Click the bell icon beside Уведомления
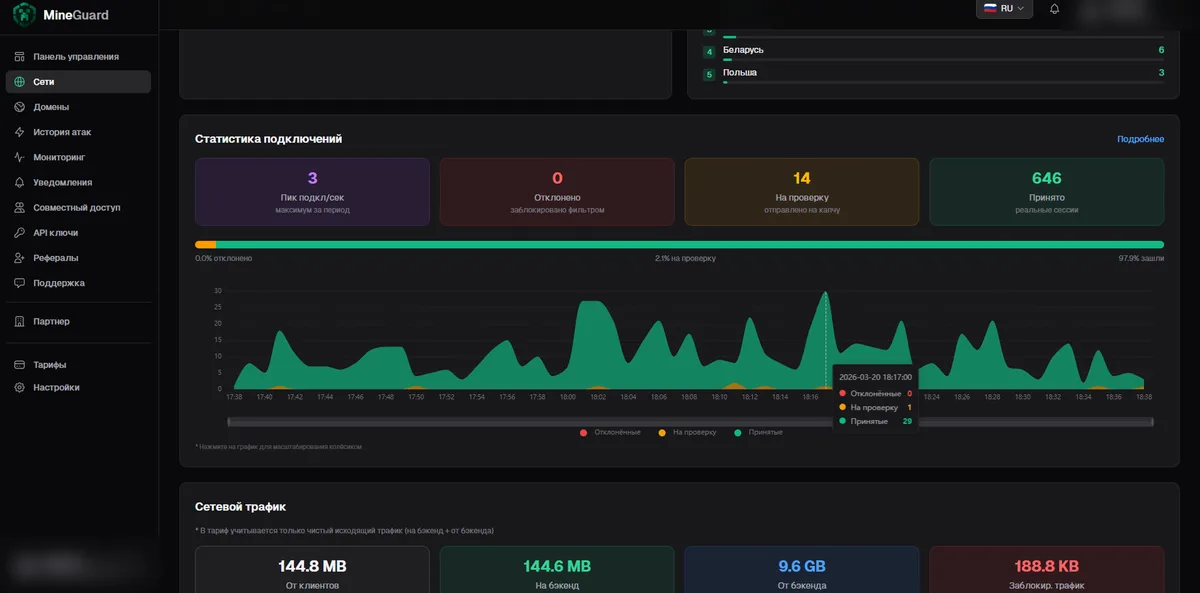 click(20, 182)
